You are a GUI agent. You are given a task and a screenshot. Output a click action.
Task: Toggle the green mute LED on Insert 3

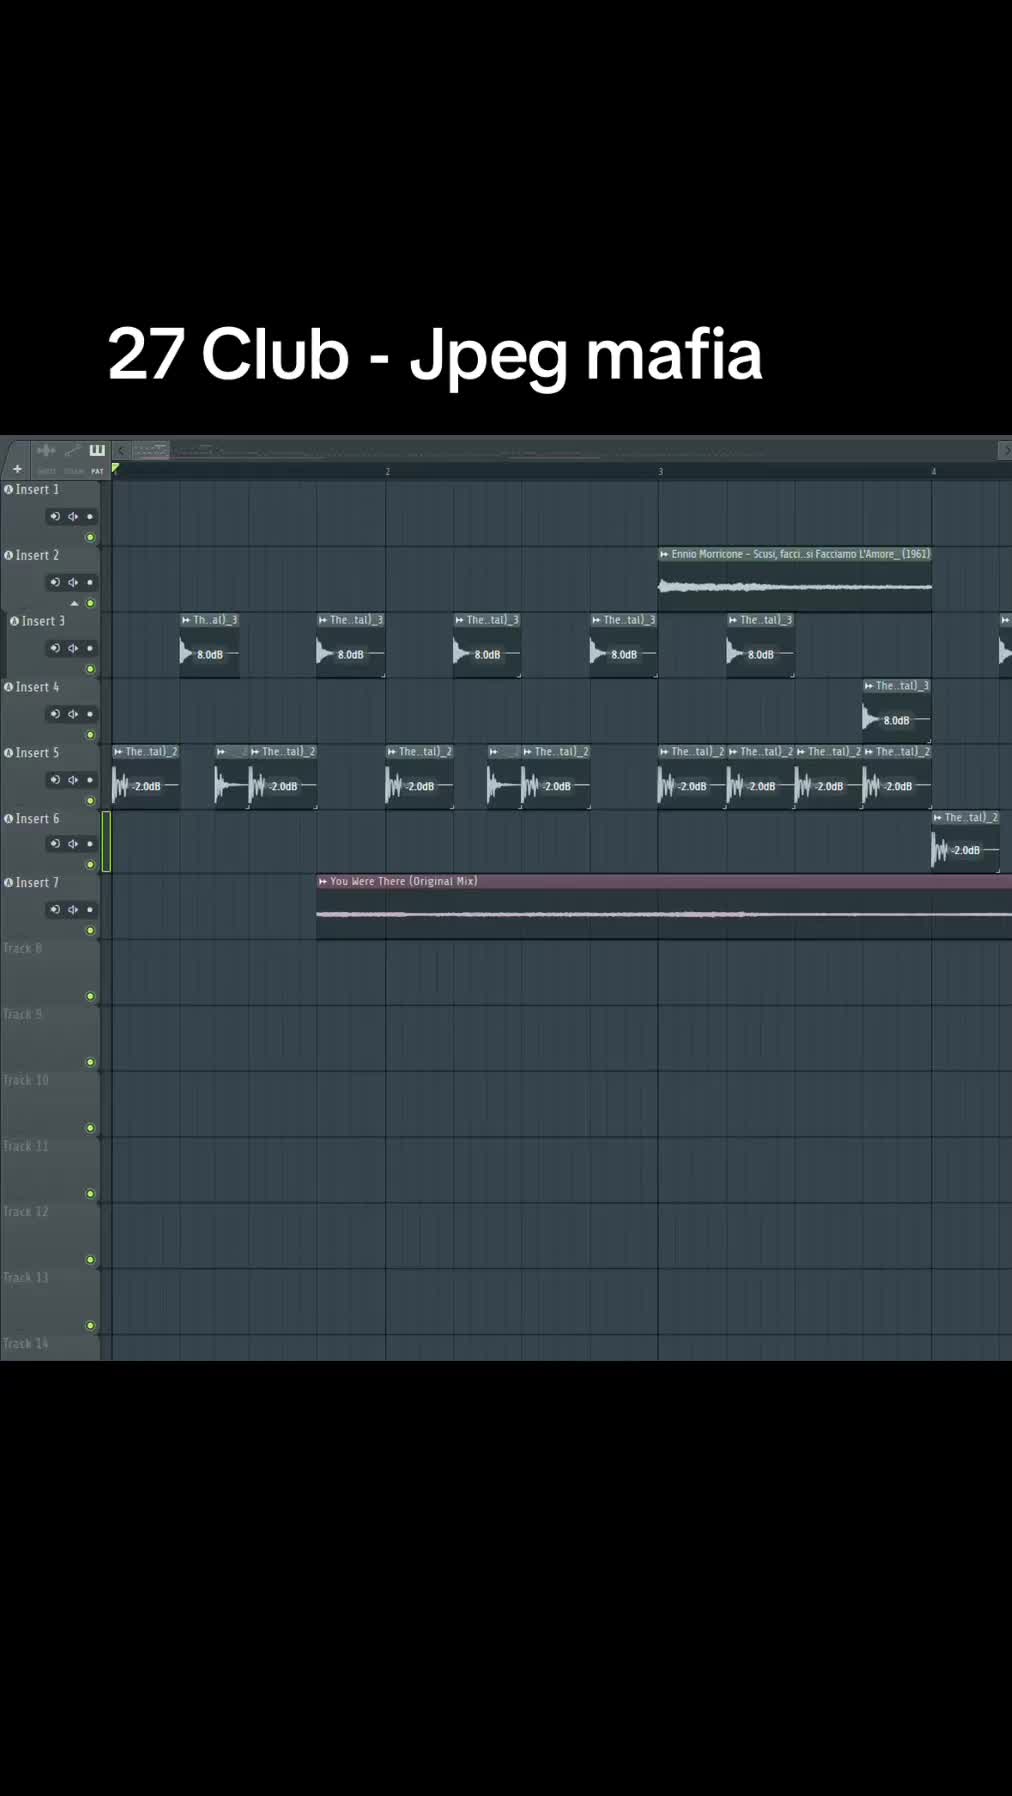click(90, 669)
